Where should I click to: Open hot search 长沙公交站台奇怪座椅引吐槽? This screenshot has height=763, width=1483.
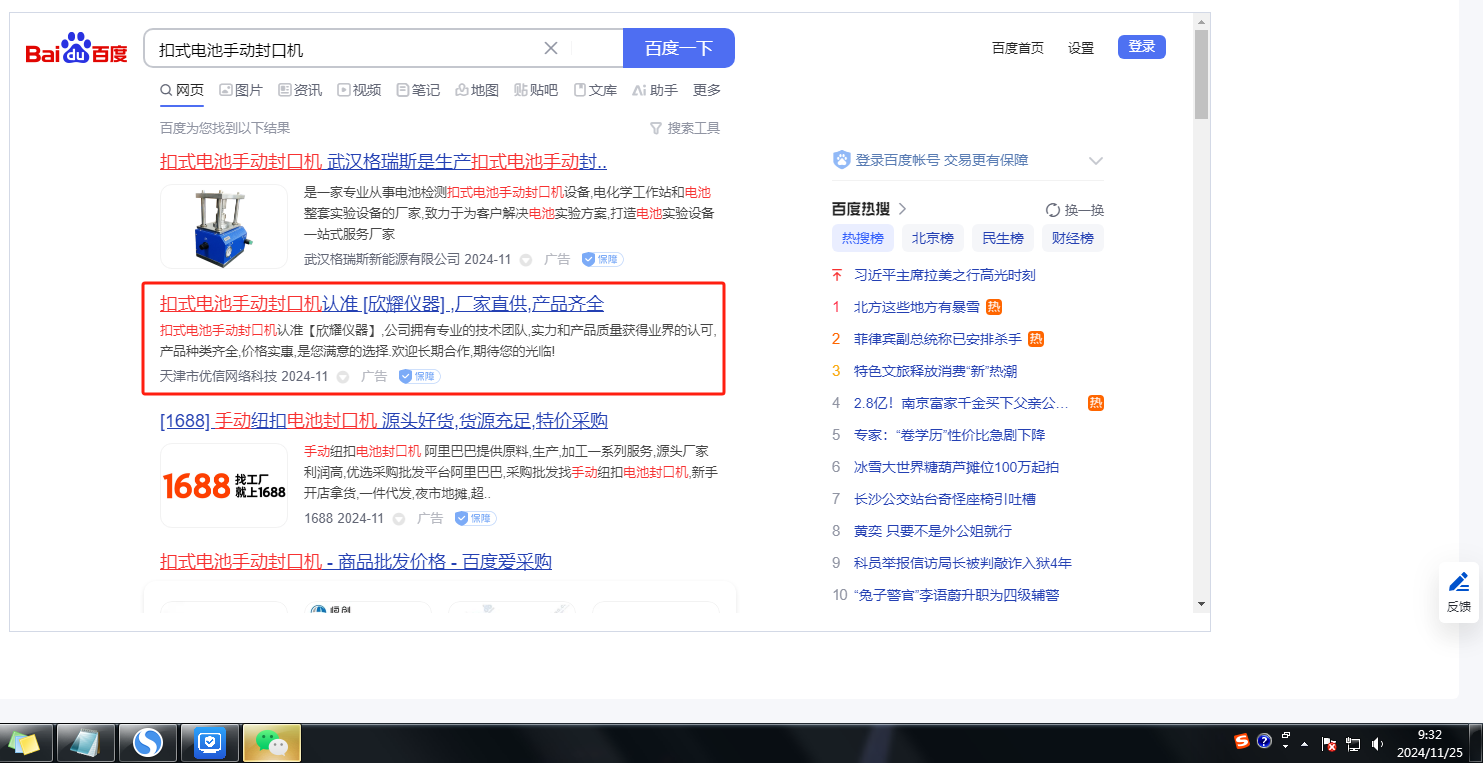click(944, 499)
